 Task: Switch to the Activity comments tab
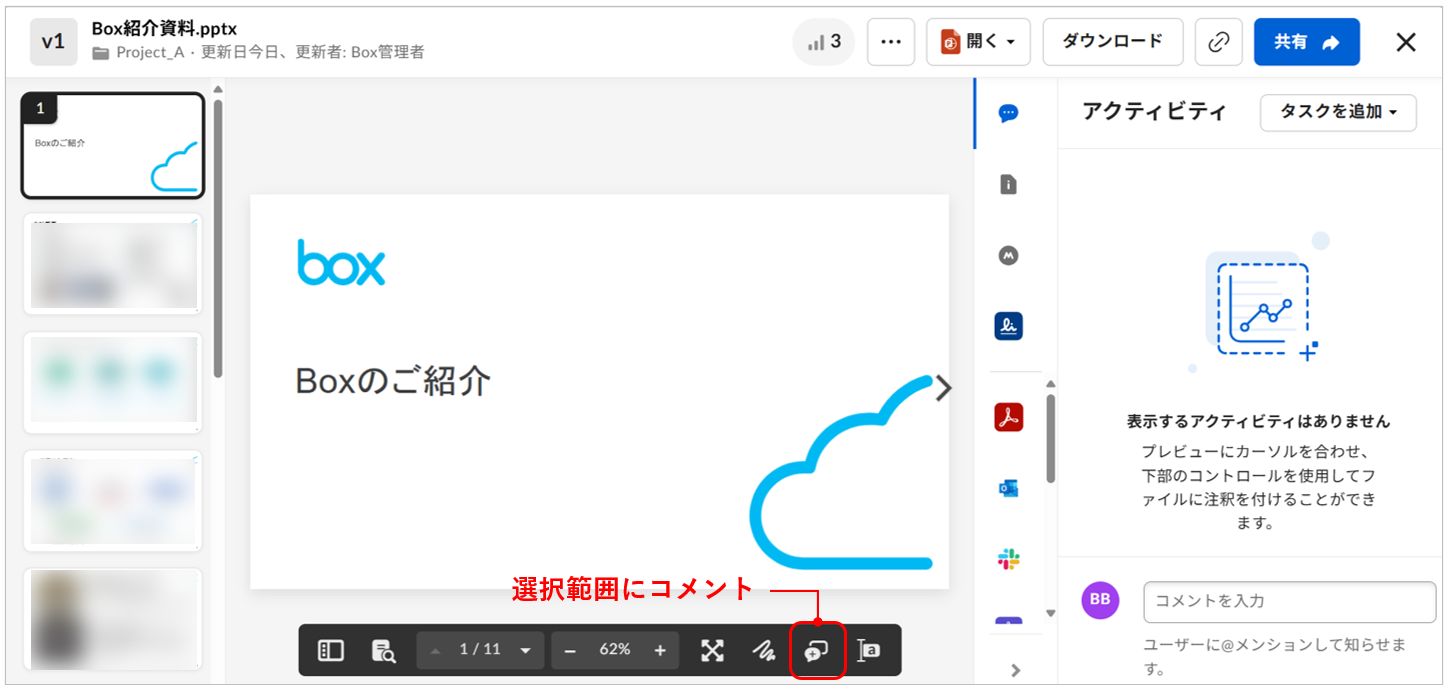[1008, 113]
